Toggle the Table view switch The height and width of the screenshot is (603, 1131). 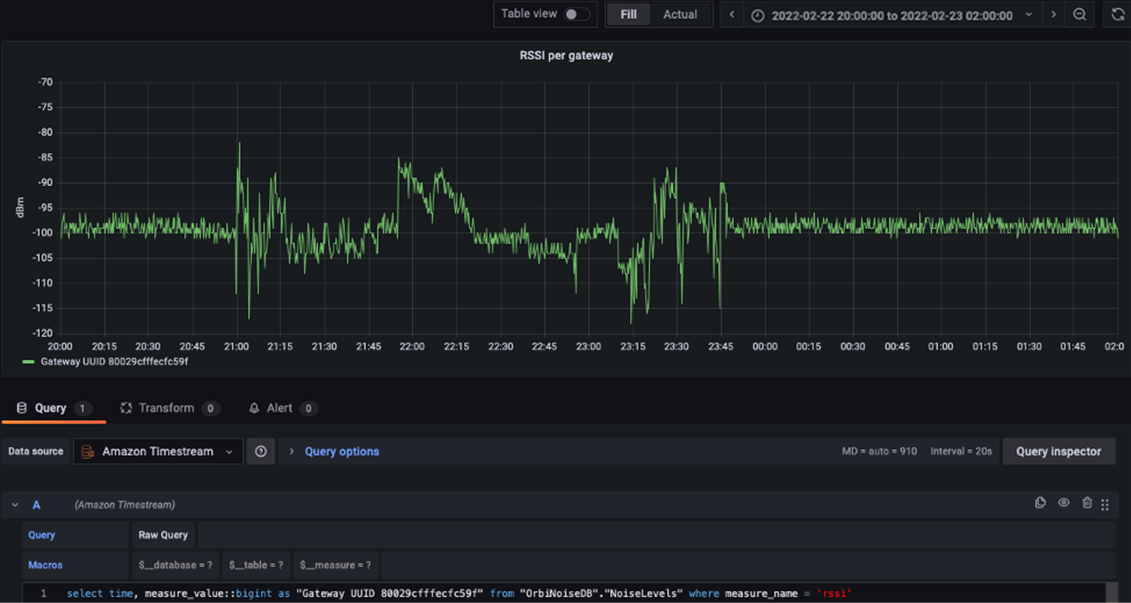click(576, 14)
